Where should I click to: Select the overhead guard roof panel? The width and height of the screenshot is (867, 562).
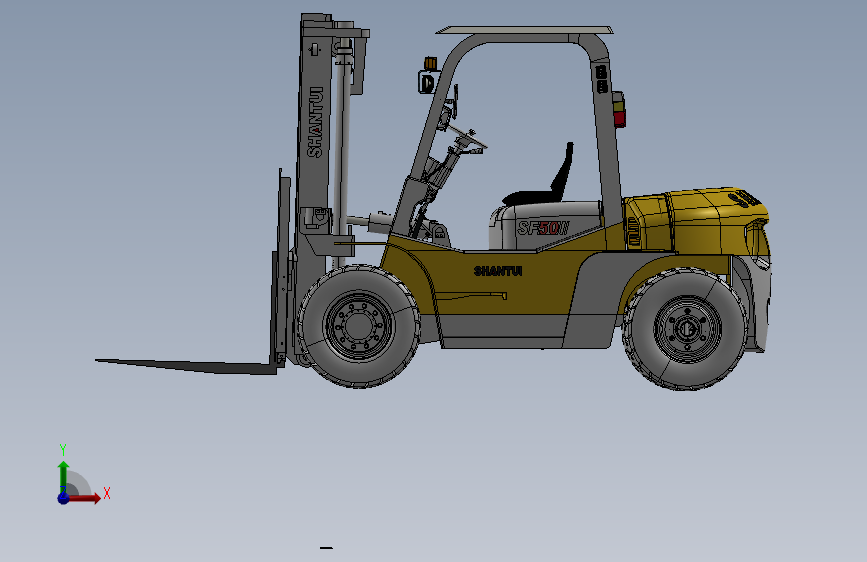pyautogui.click(x=524, y=30)
